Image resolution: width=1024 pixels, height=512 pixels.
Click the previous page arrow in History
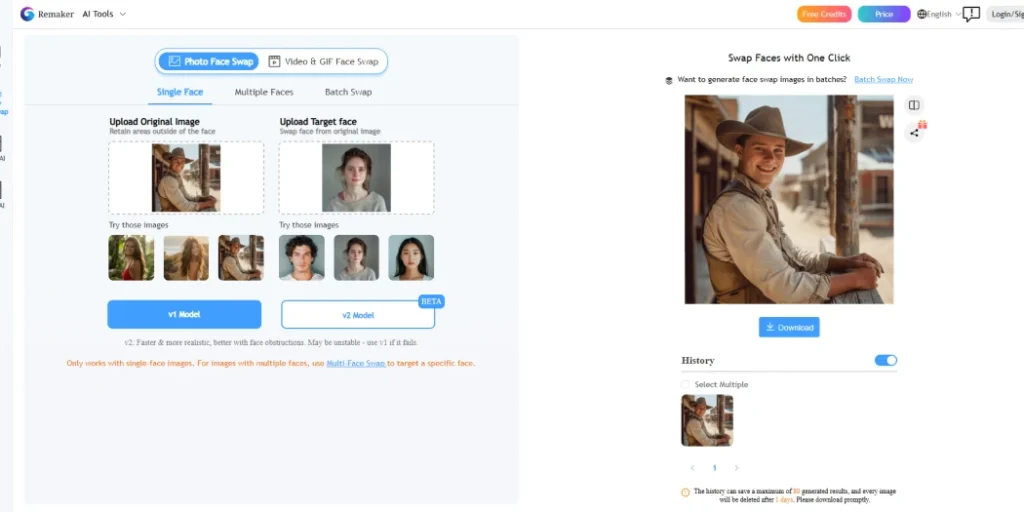pos(692,468)
